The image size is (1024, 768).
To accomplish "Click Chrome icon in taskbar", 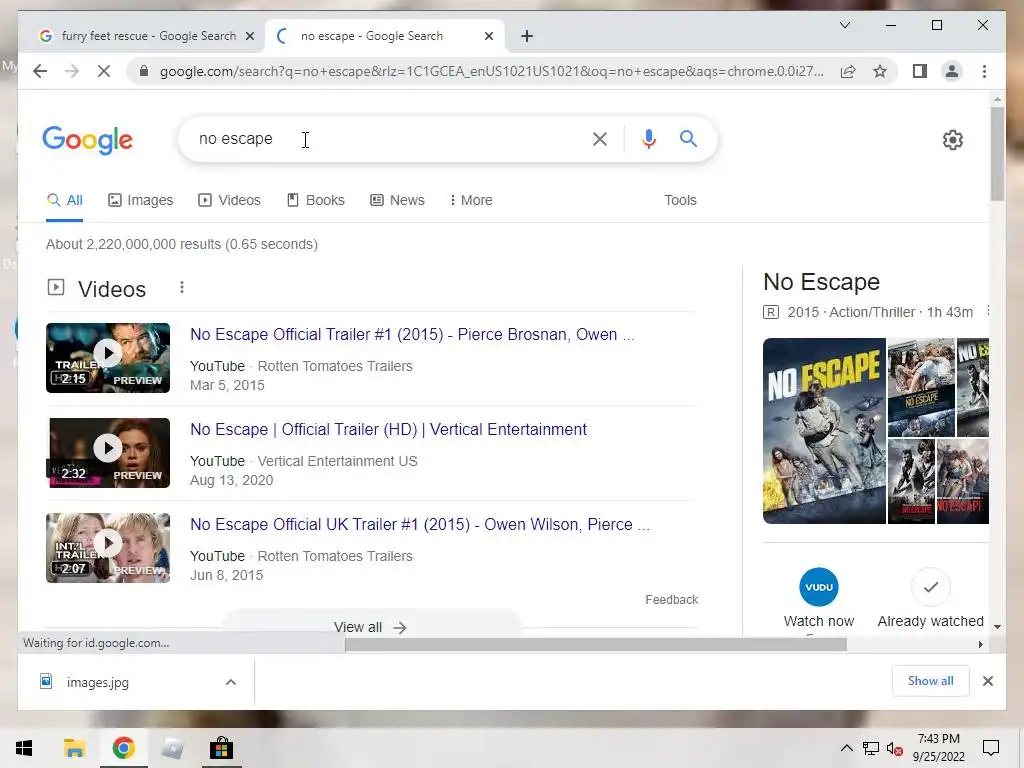I will pyautogui.click(x=123, y=748).
